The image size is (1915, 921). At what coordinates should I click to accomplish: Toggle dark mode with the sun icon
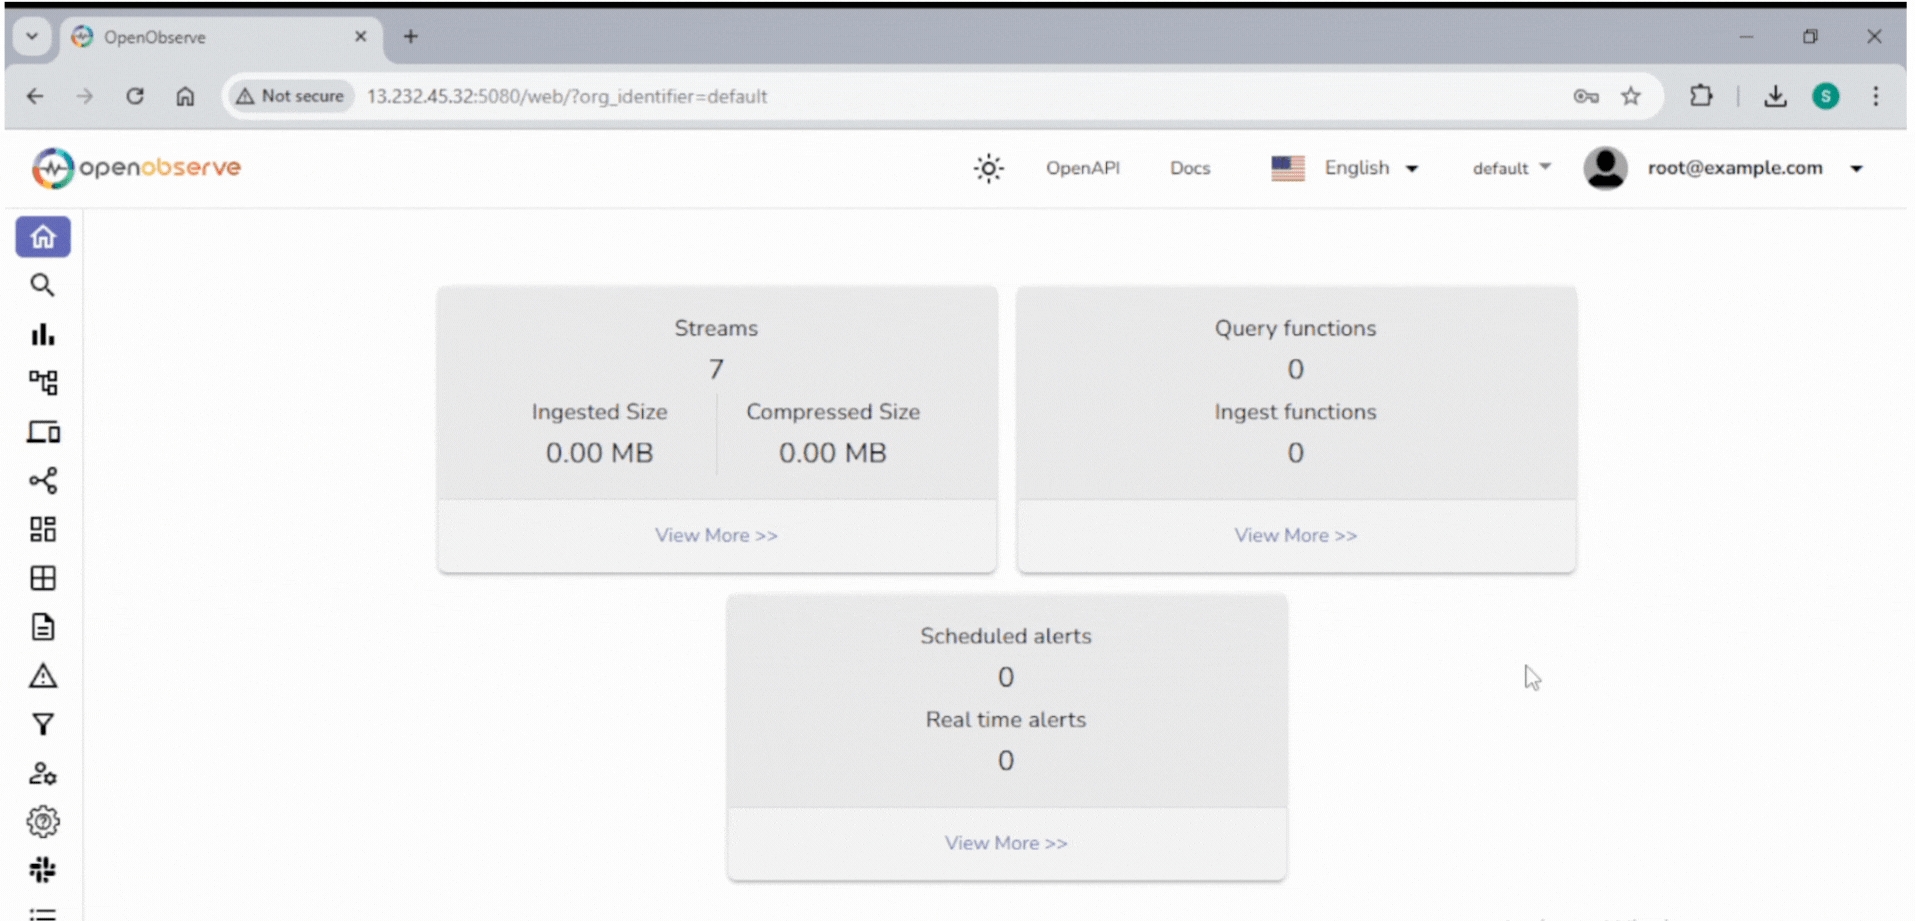click(x=988, y=168)
